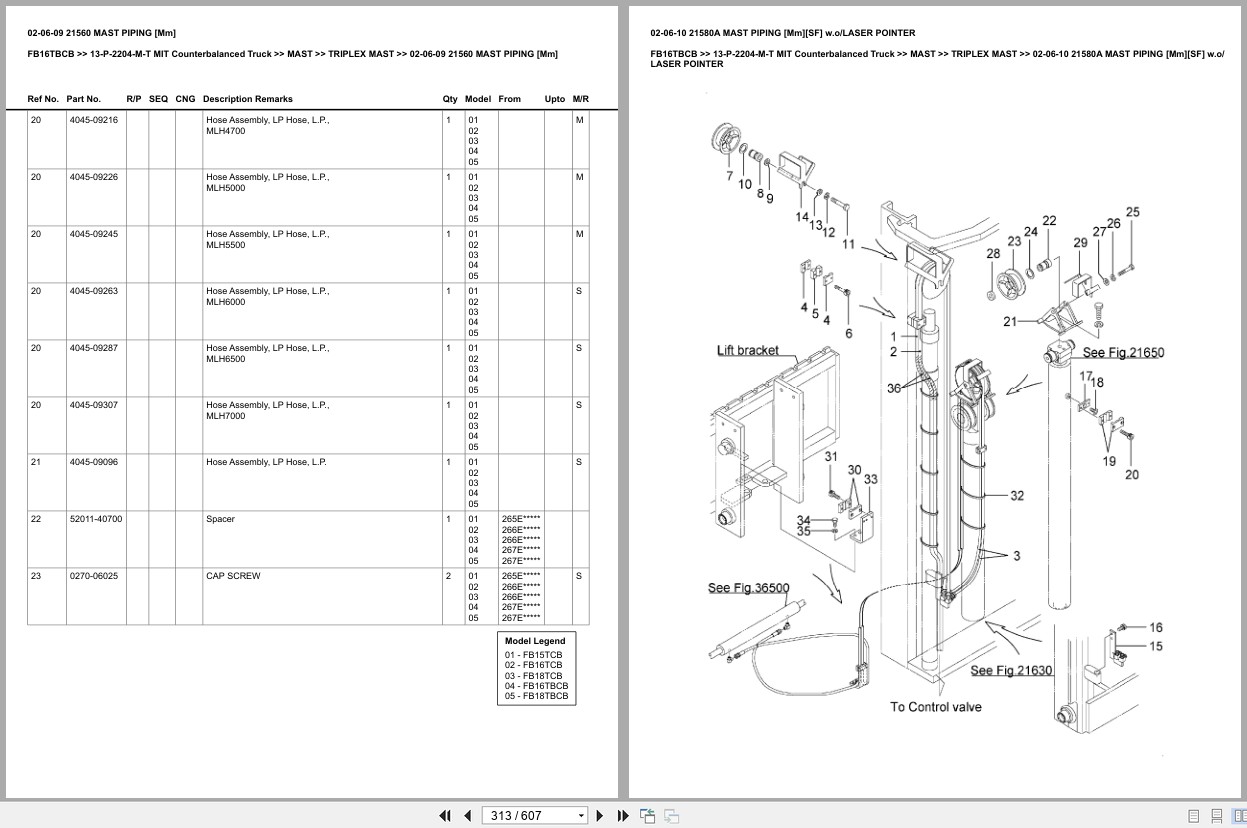Screen dimensions: 1247x828
Task: Click the Lift bracket label
Action: click(748, 350)
